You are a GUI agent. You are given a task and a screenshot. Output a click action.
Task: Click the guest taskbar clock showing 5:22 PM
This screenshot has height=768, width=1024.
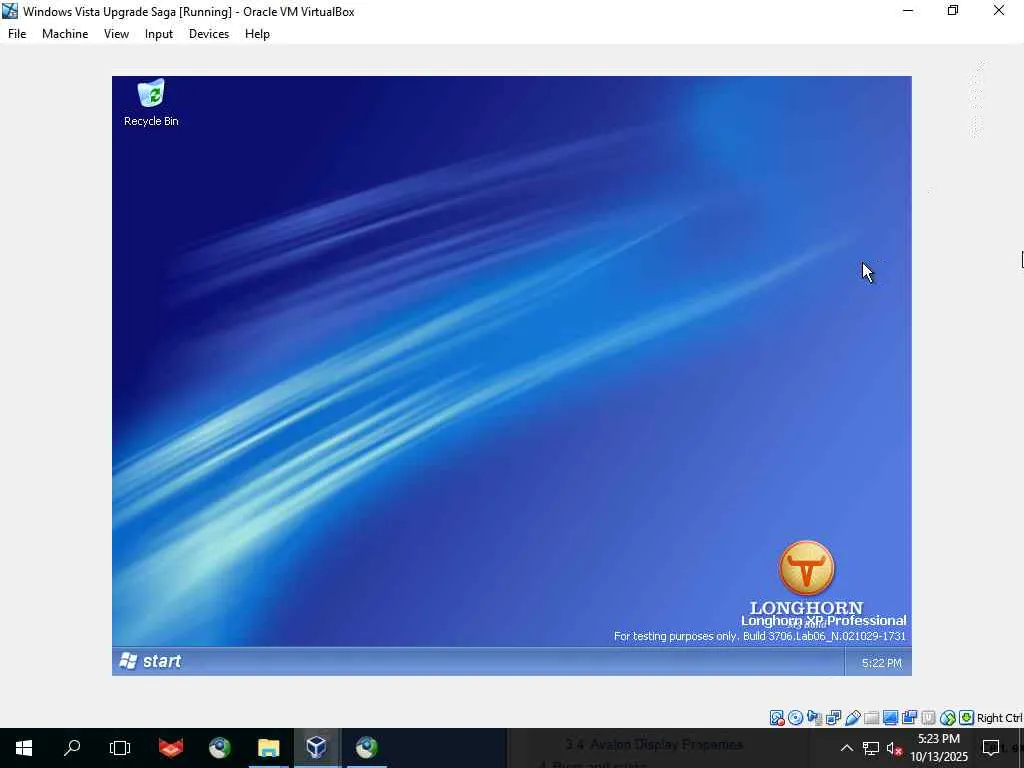(x=881, y=663)
